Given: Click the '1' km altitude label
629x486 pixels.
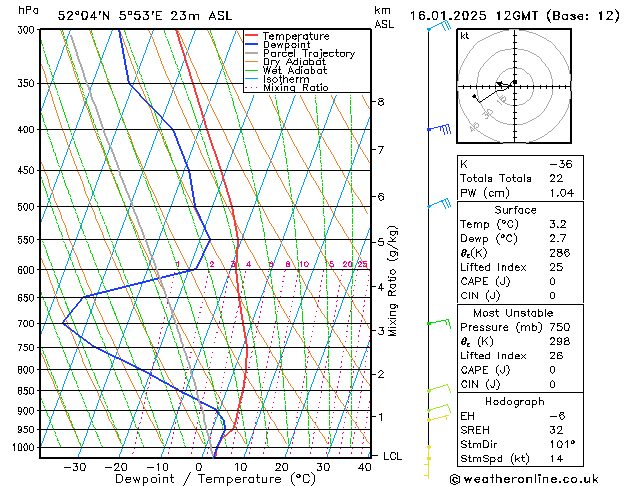Looking at the screenshot, I should pos(381,417).
